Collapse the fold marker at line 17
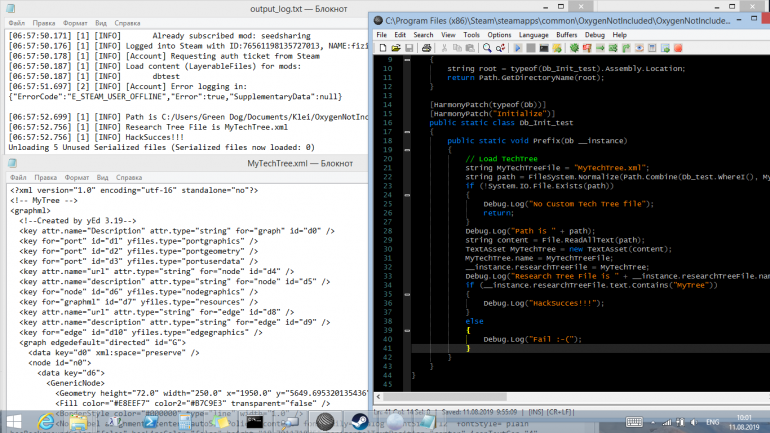The height and width of the screenshot is (433, 770). pyautogui.click(x=407, y=132)
